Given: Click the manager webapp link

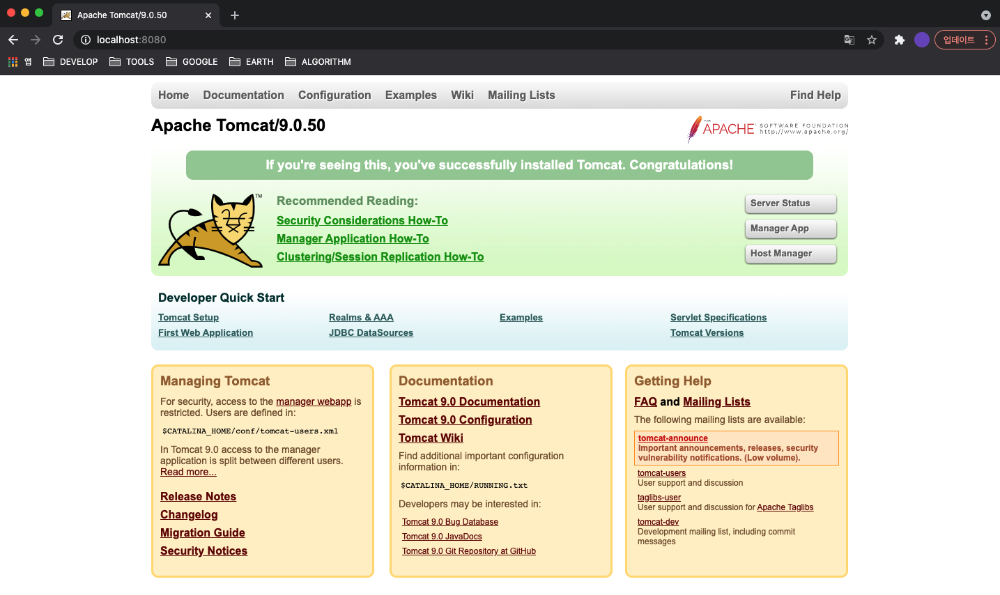Looking at the screenshot, I should coord(314,401).
